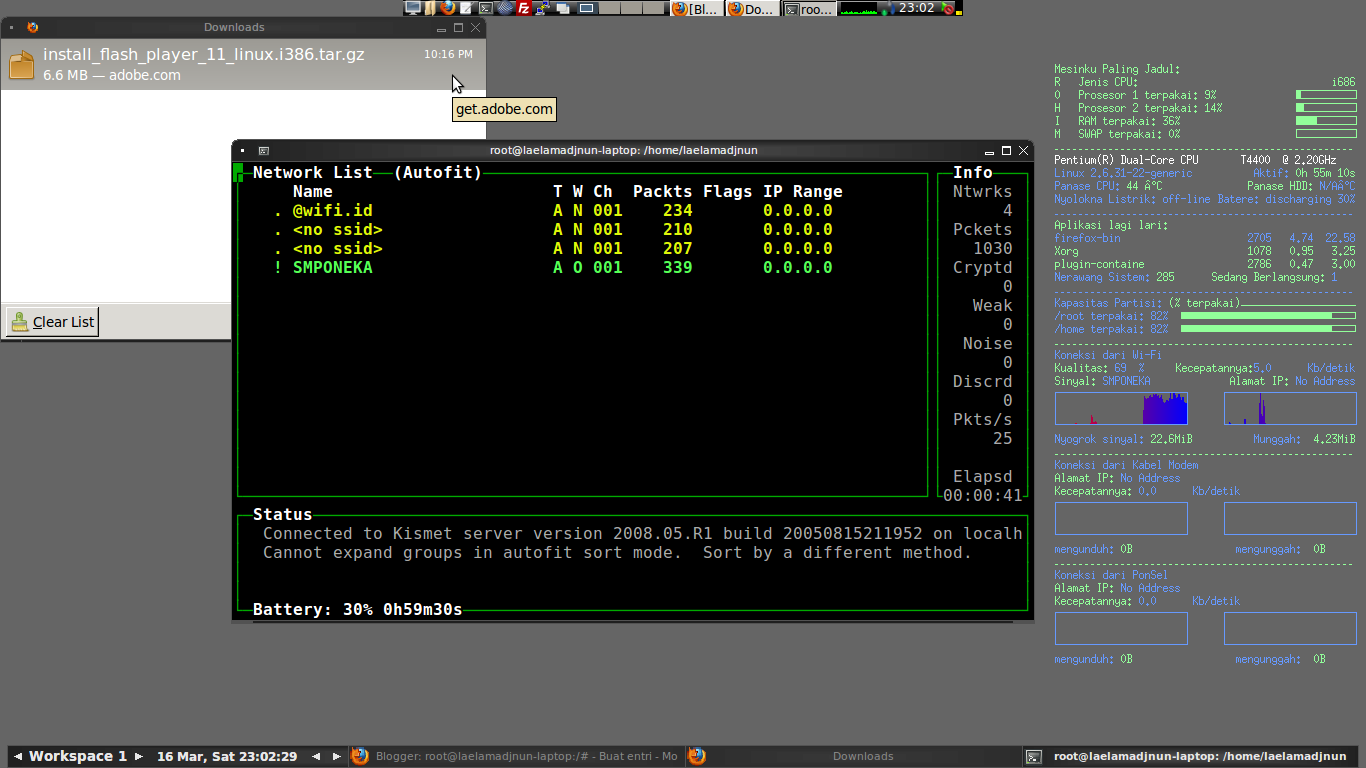This screenshot has height=768, width=1366.
Task: Switch to the Blogger task in top panel
Action: click(696, 8)
